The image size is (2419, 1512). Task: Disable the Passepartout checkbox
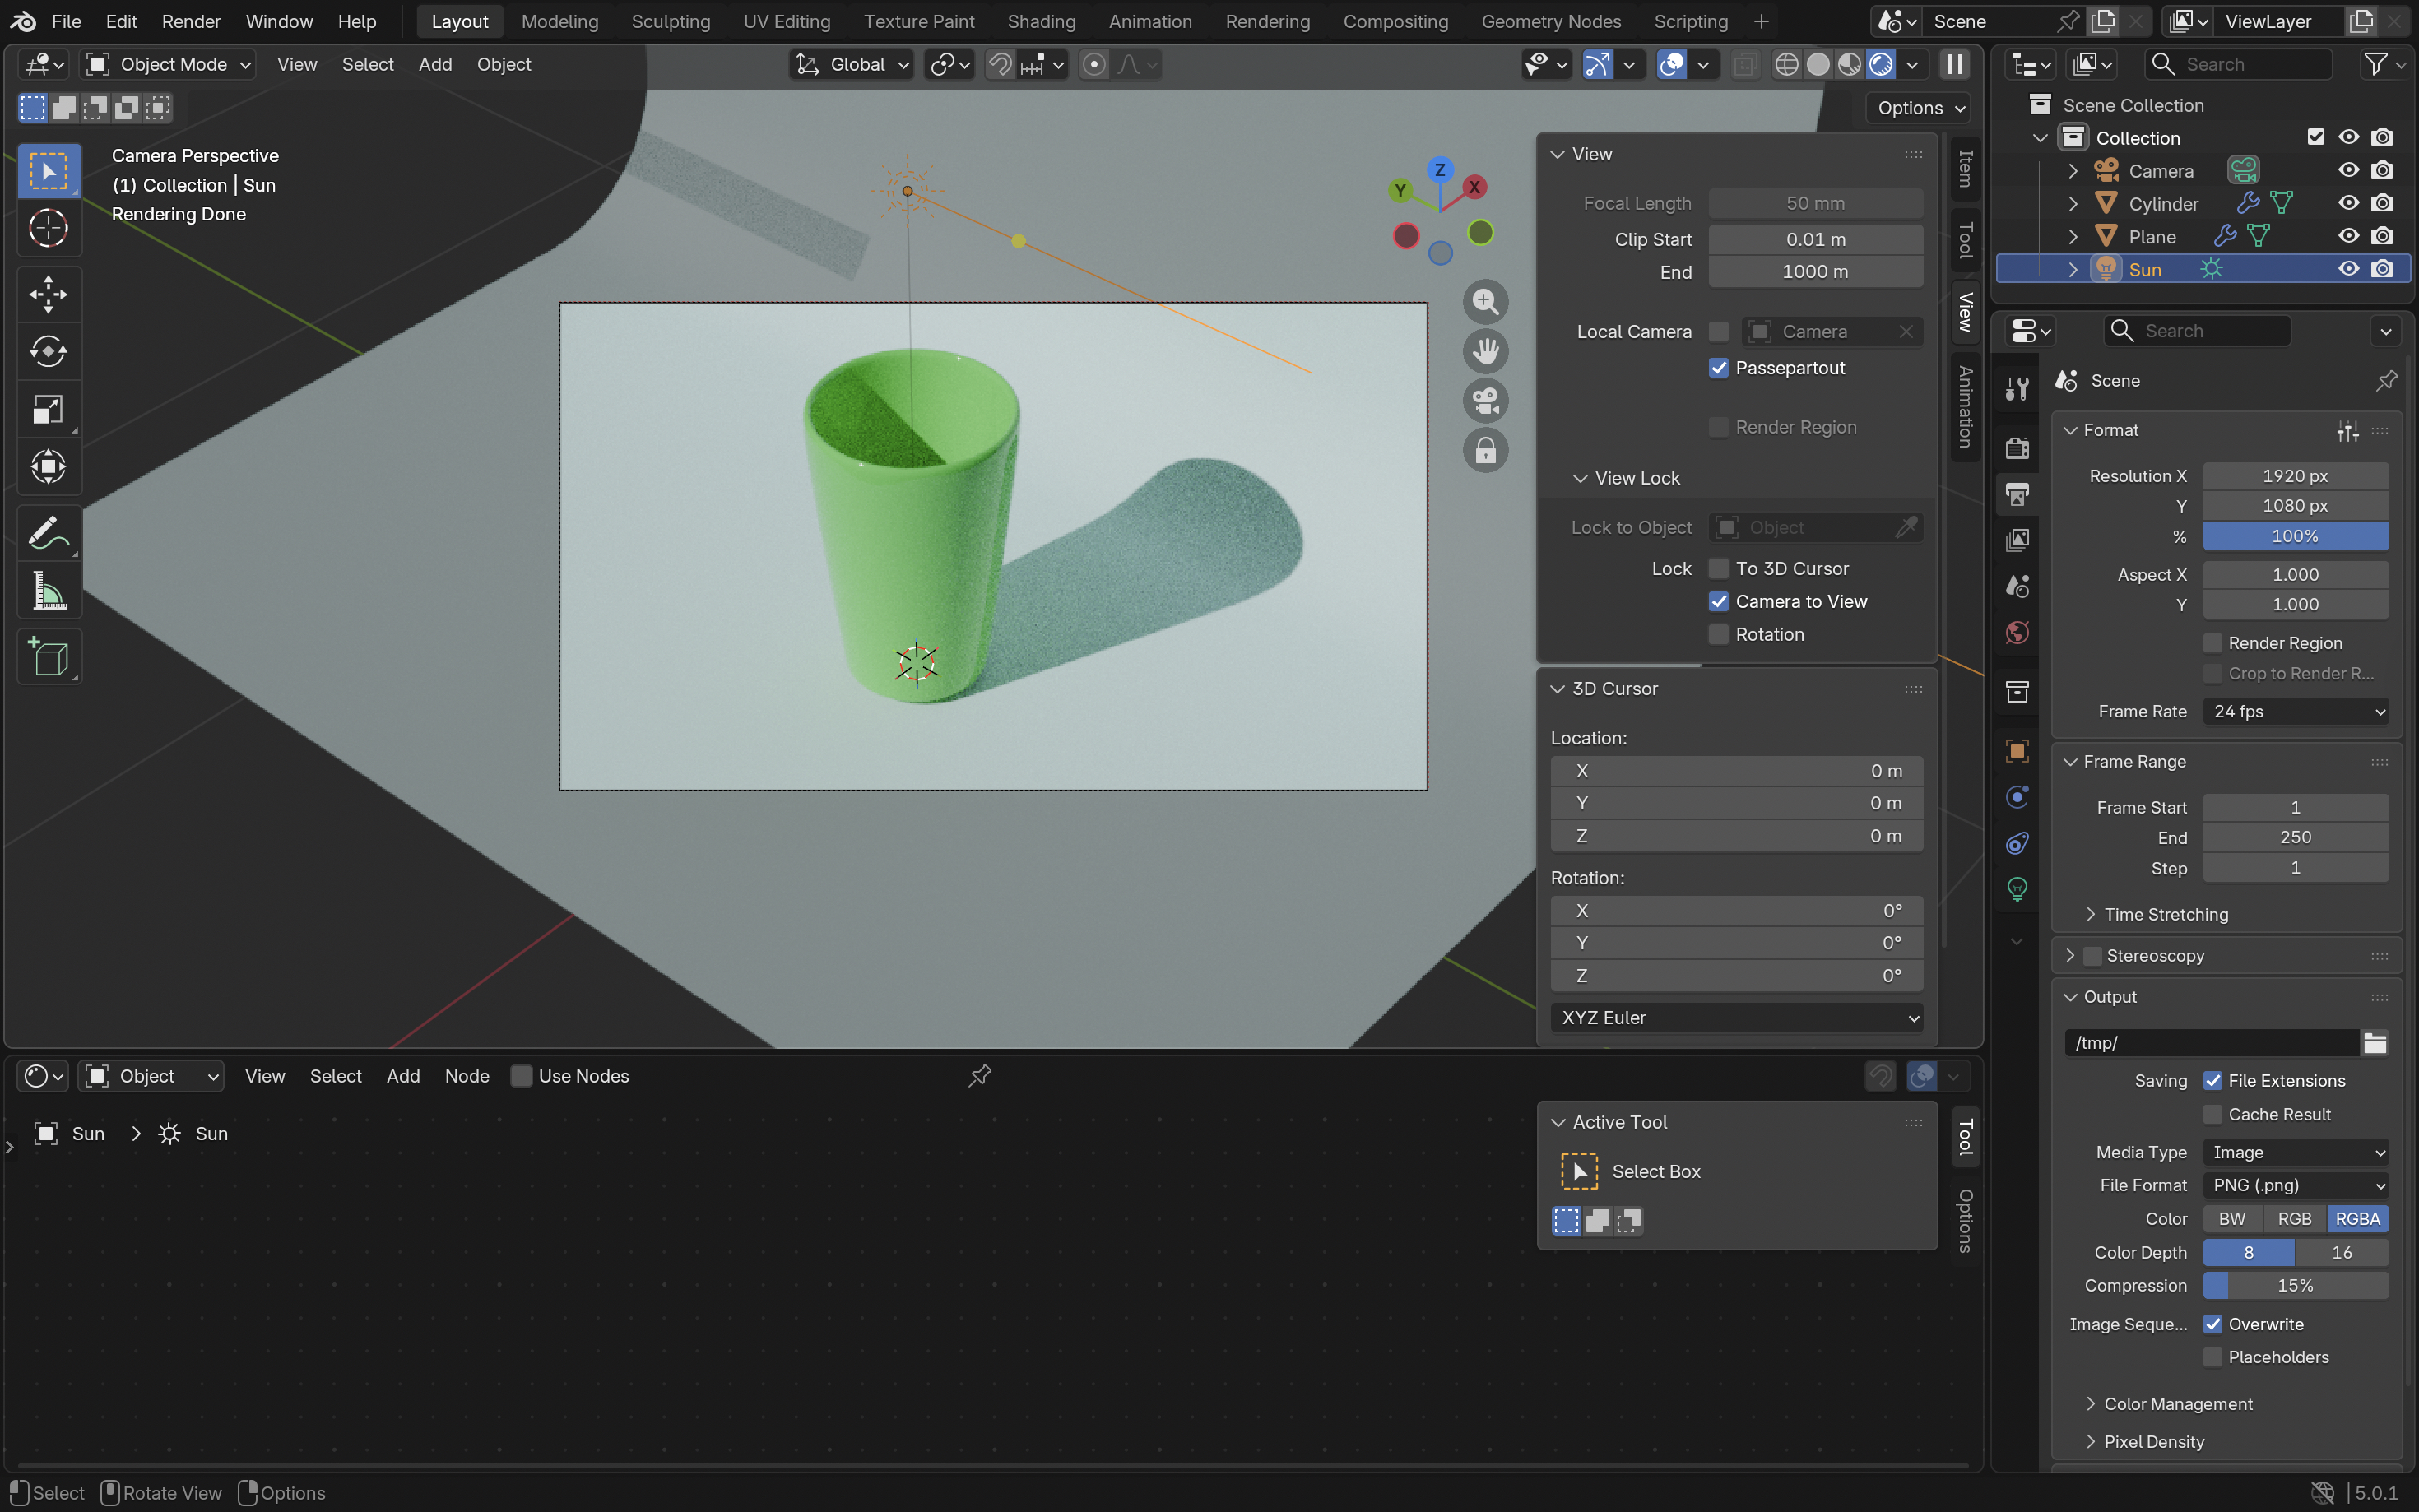click(x=1718, y=368)
